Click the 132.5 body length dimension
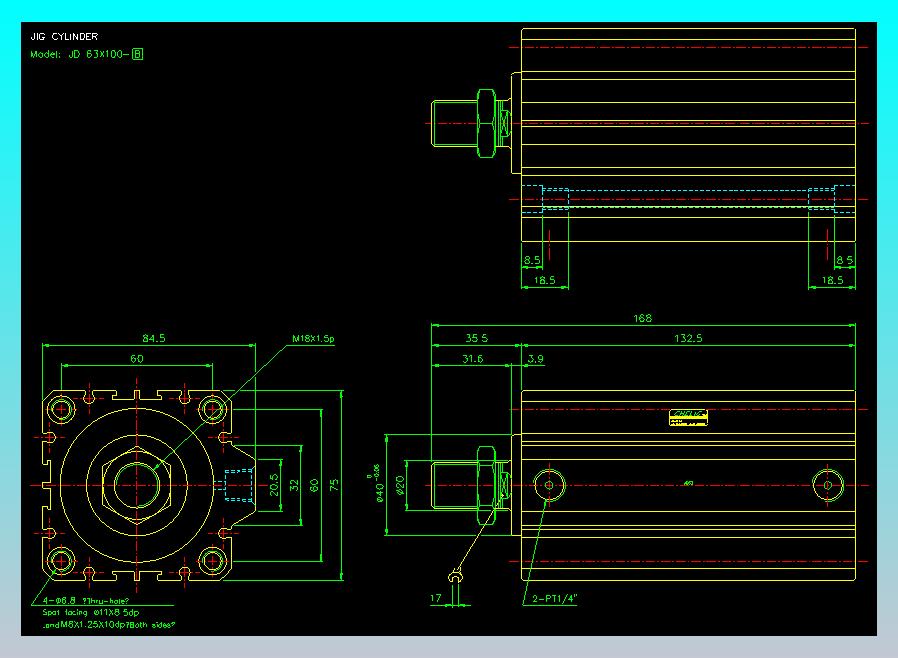This screenshot has height=658, width=898. pyautogui.click(x=688, y=338)
